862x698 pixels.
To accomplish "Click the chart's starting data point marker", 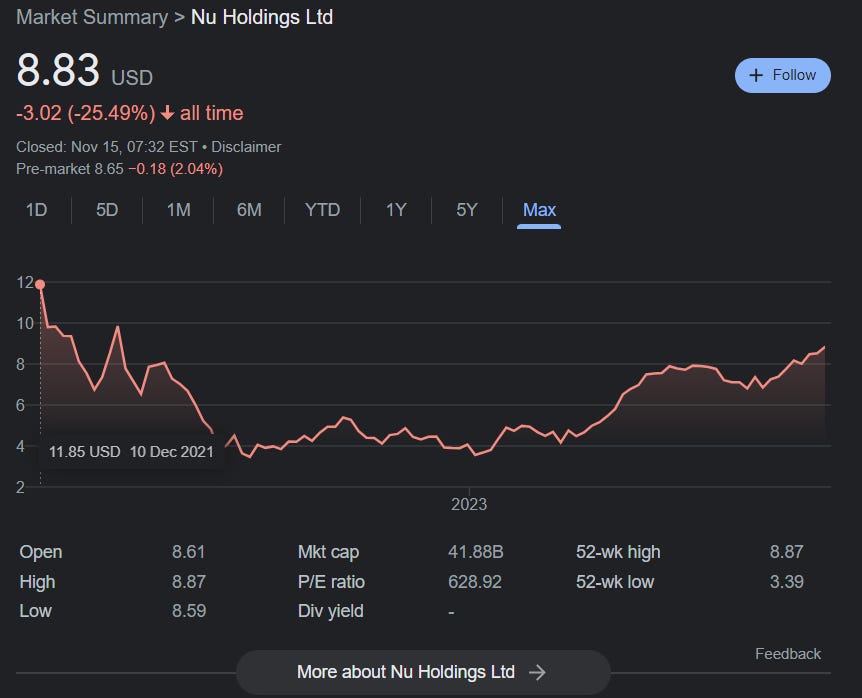I will pyautogui.click(x=40, y=284).
